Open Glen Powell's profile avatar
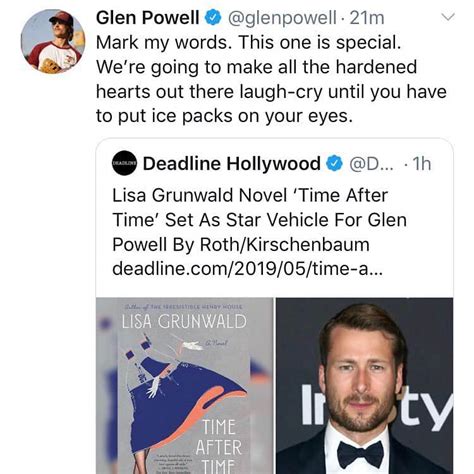 [x=53, y=41]
